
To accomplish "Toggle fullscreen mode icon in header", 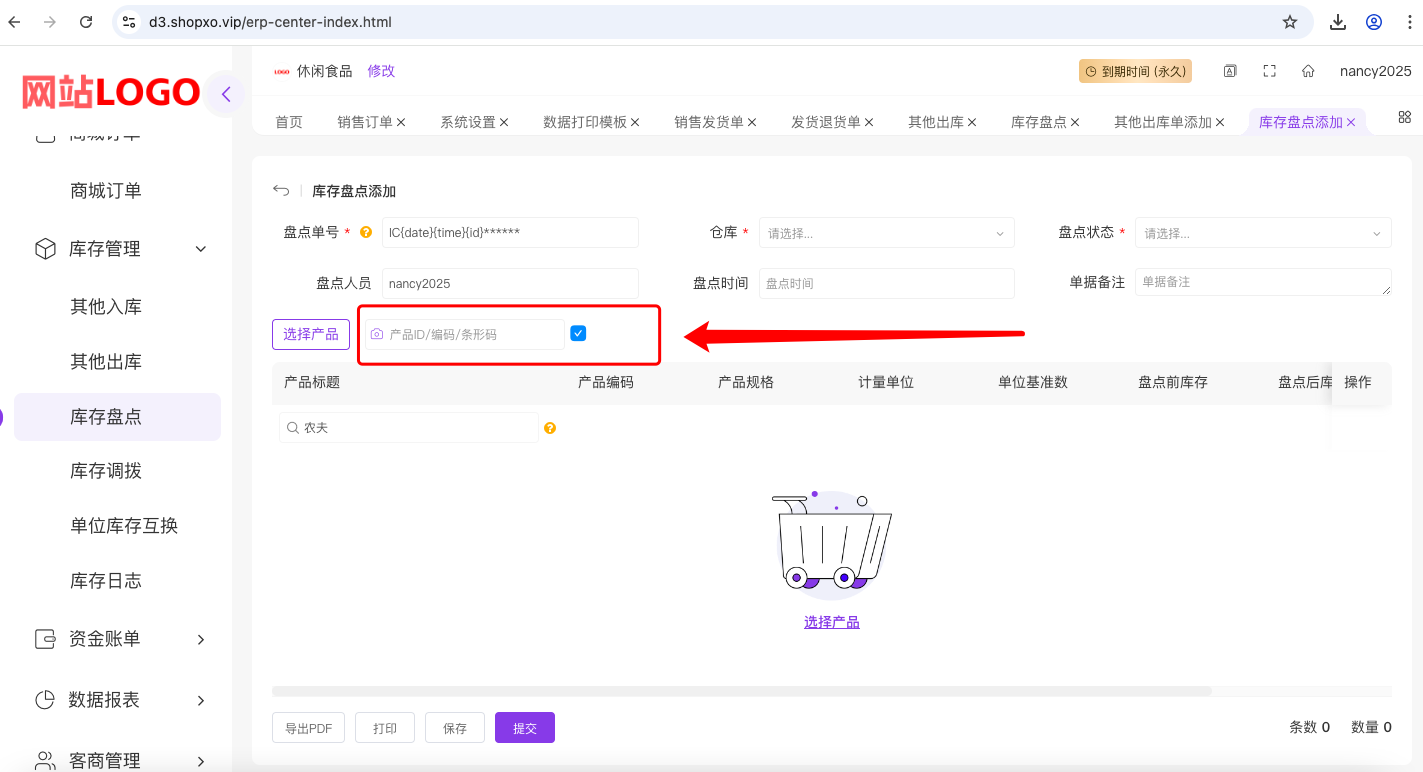I will pos(1270,71).
